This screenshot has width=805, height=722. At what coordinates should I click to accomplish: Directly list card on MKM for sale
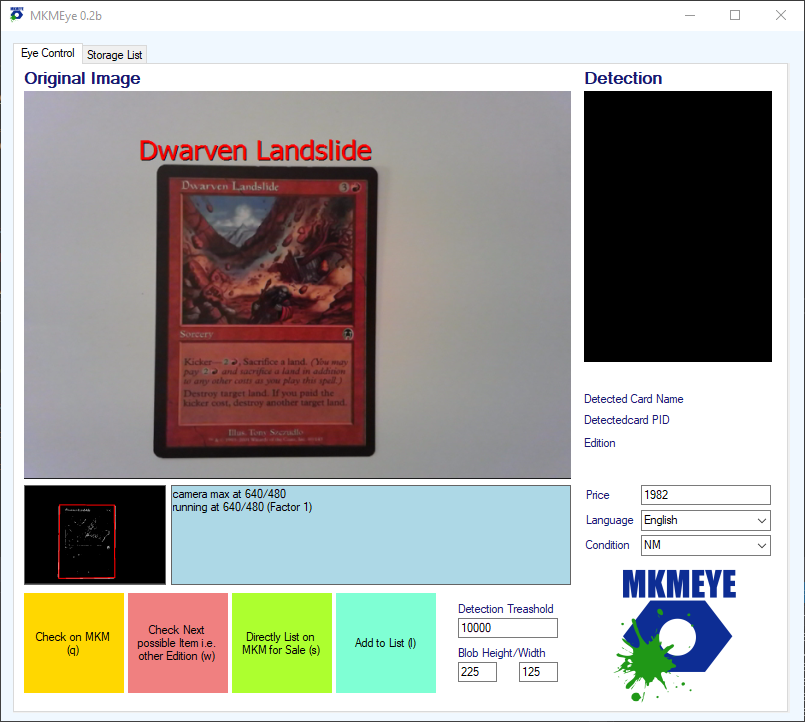282,643
